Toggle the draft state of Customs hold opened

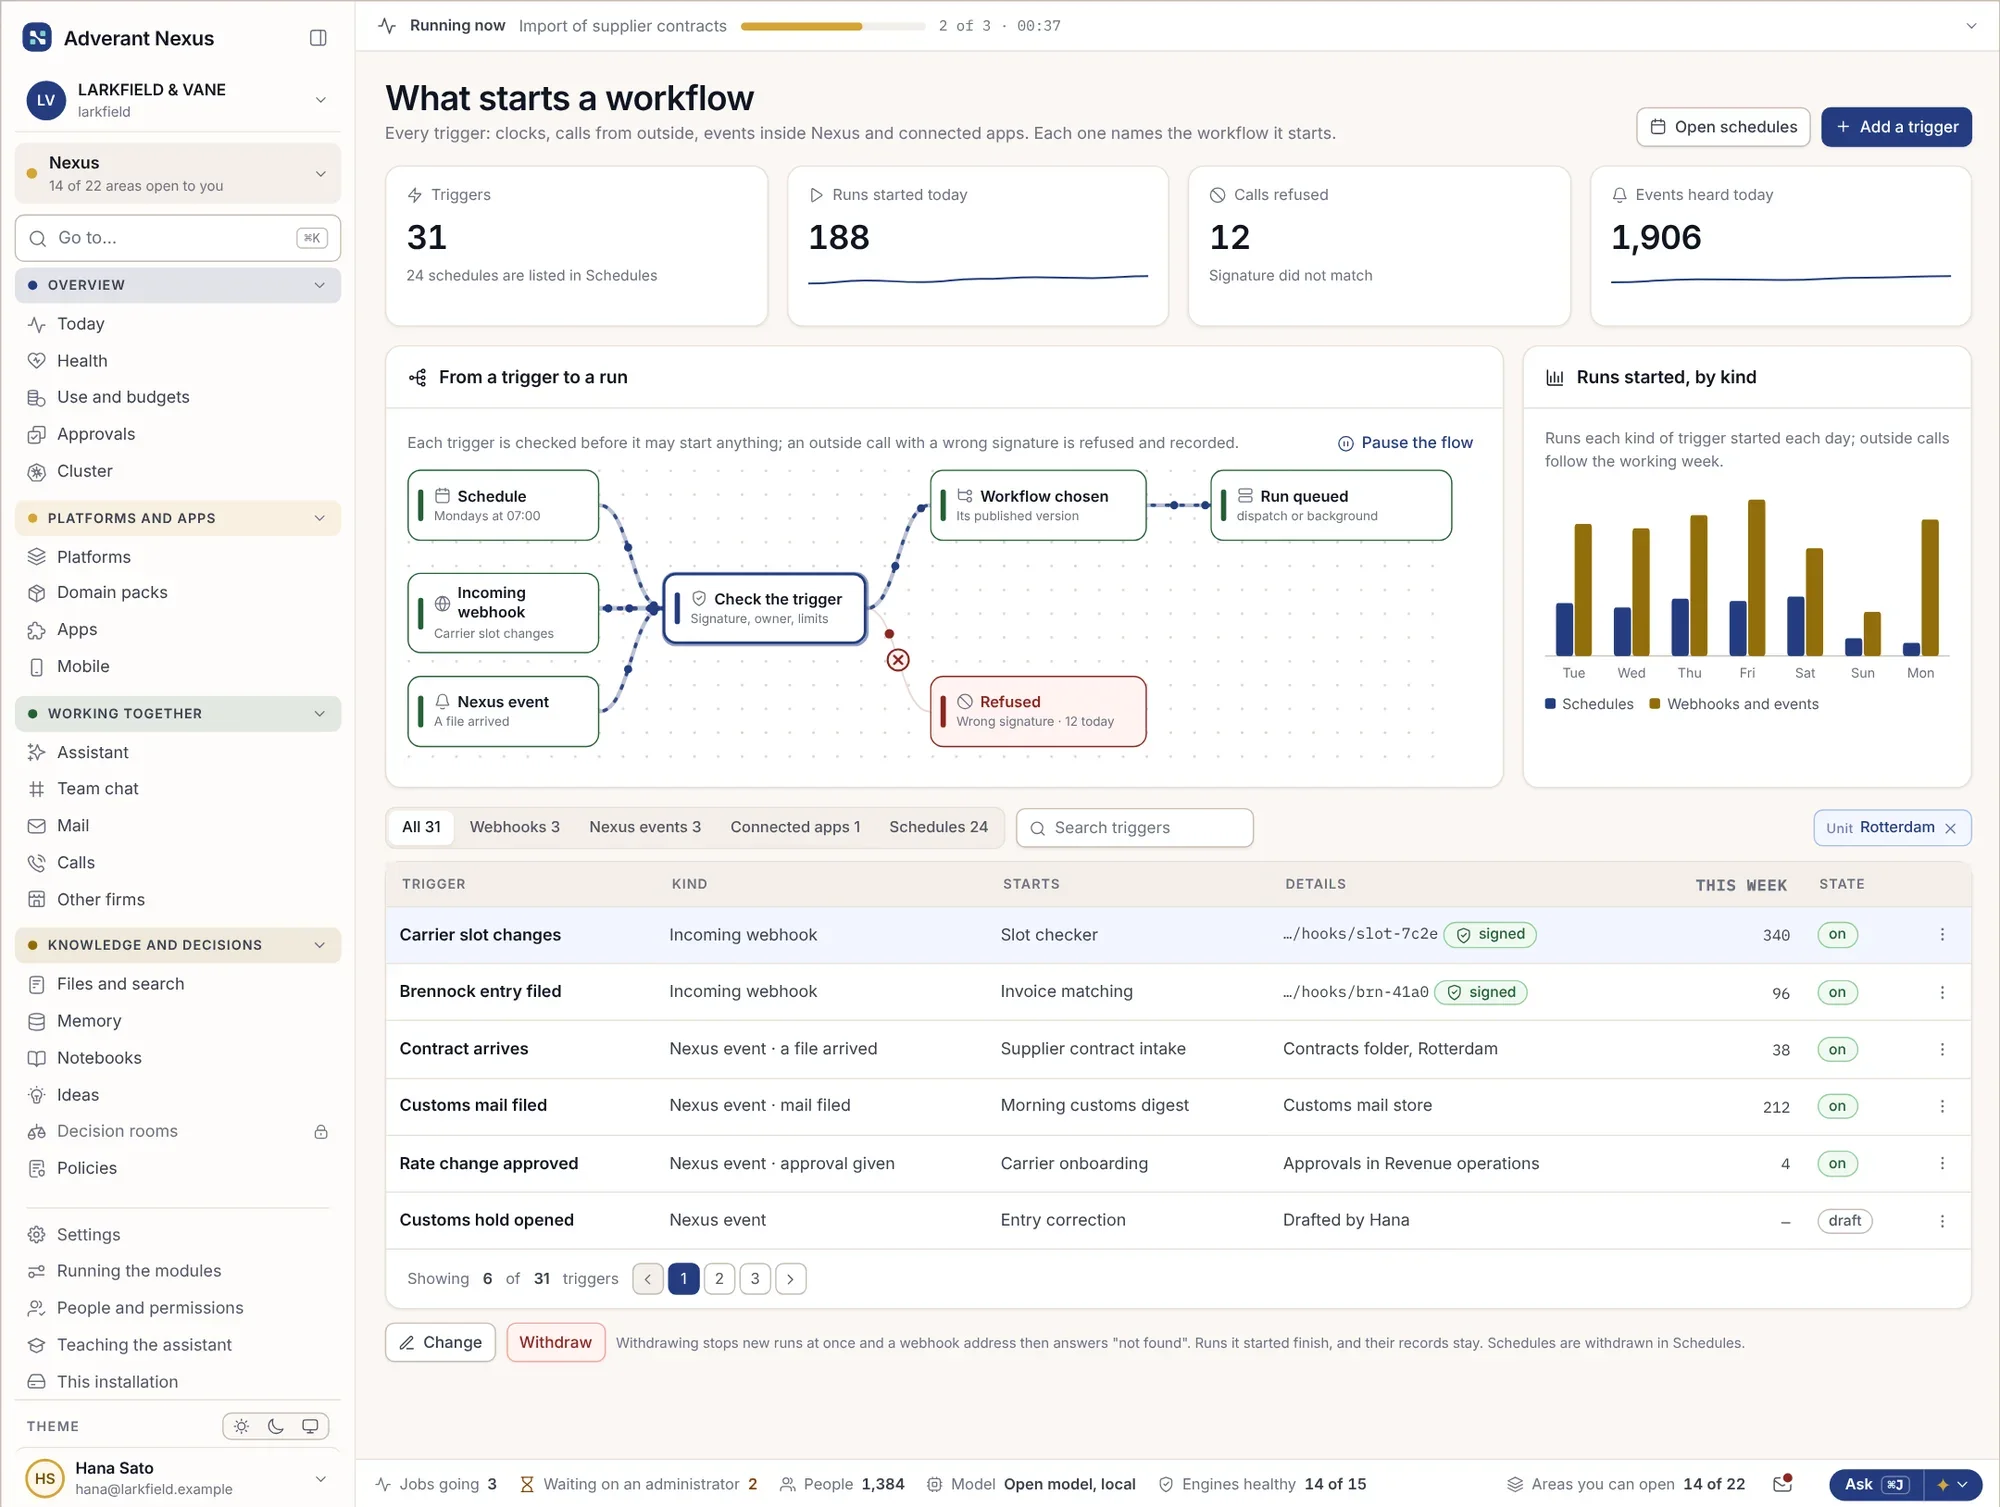[1844, 1221]
